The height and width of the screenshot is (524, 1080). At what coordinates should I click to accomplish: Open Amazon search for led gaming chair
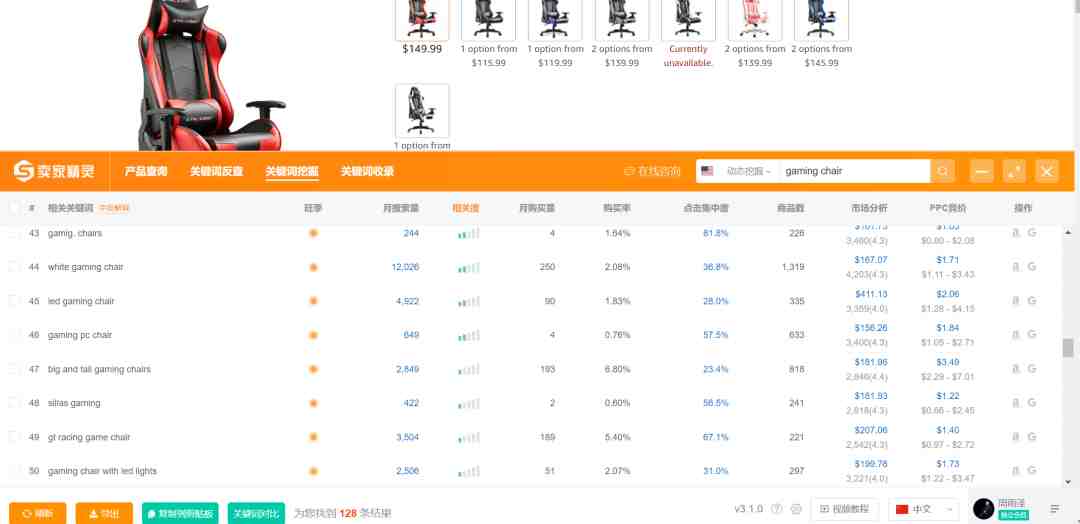[1015, 301]
